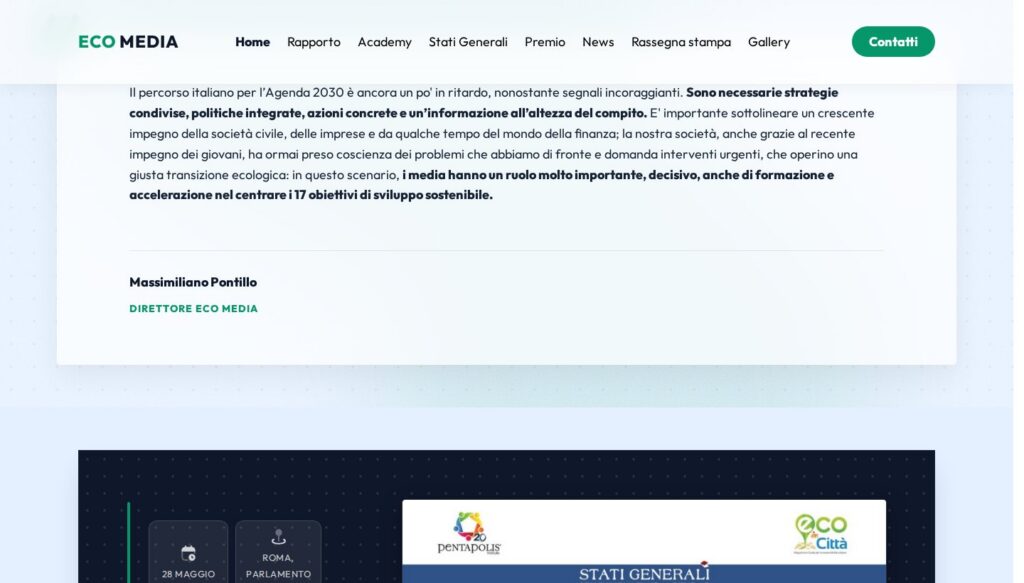Select the author name Massimiliano Pontillo
The image size is (1024, 583).
pos(193,282)
